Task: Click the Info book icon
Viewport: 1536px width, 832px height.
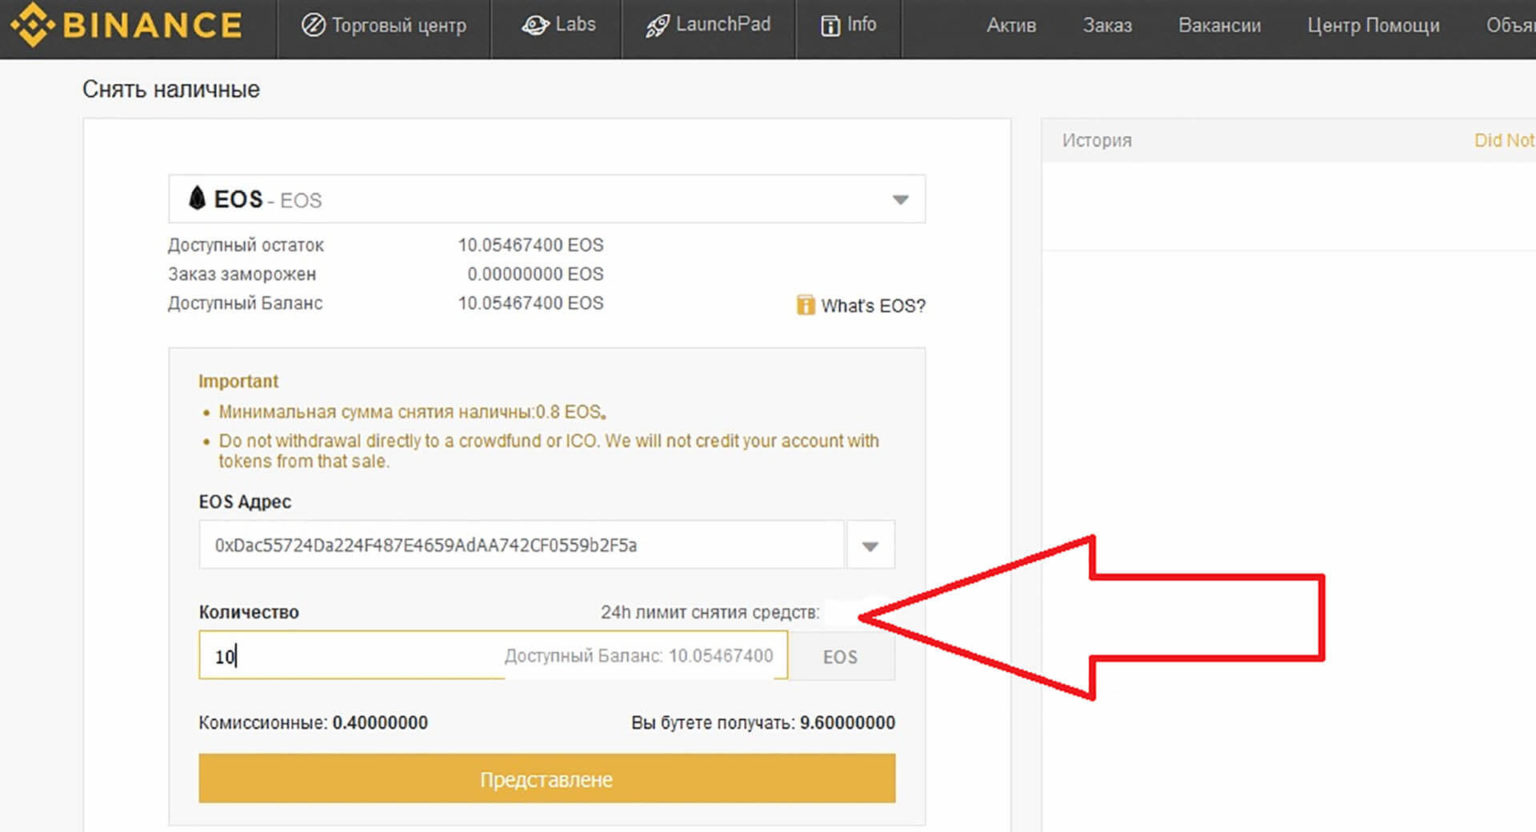Action: click(830, 25)
